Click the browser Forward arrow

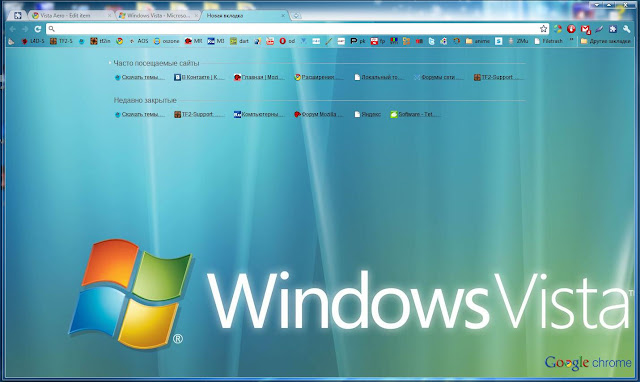(x=25, y=29)
